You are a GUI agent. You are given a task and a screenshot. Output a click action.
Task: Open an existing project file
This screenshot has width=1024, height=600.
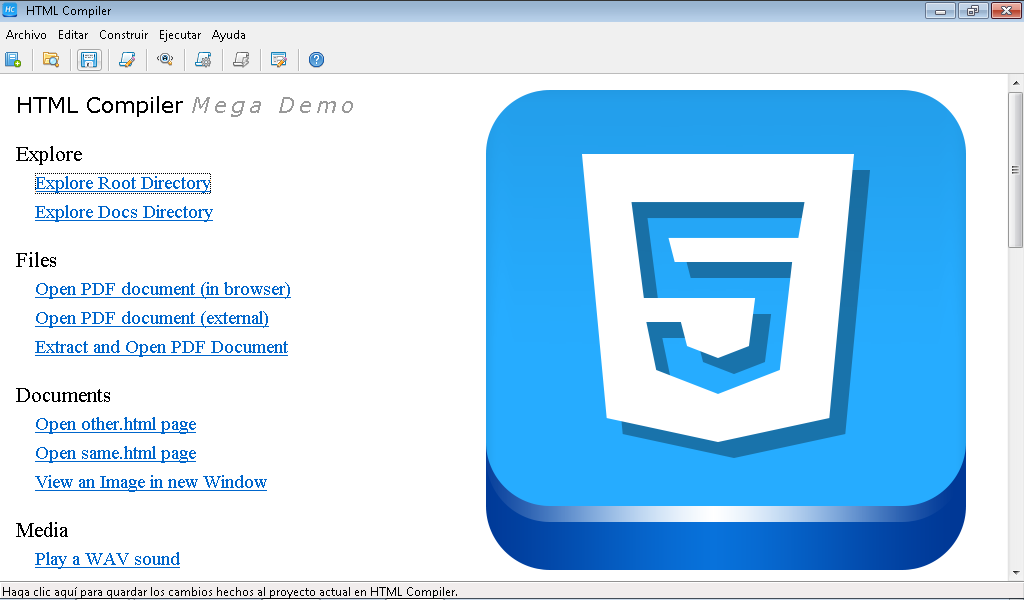click(50, 59)
